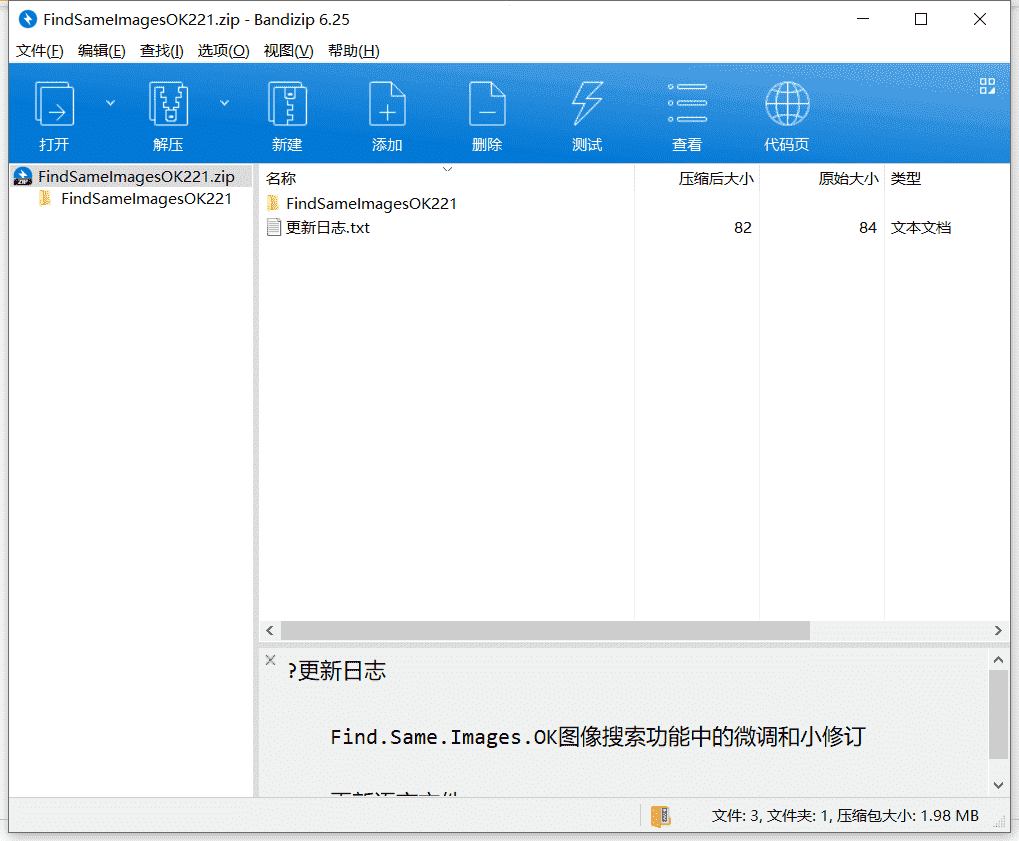Click the folder icon in the file list
1019x841 pixels.
(273, 203)
